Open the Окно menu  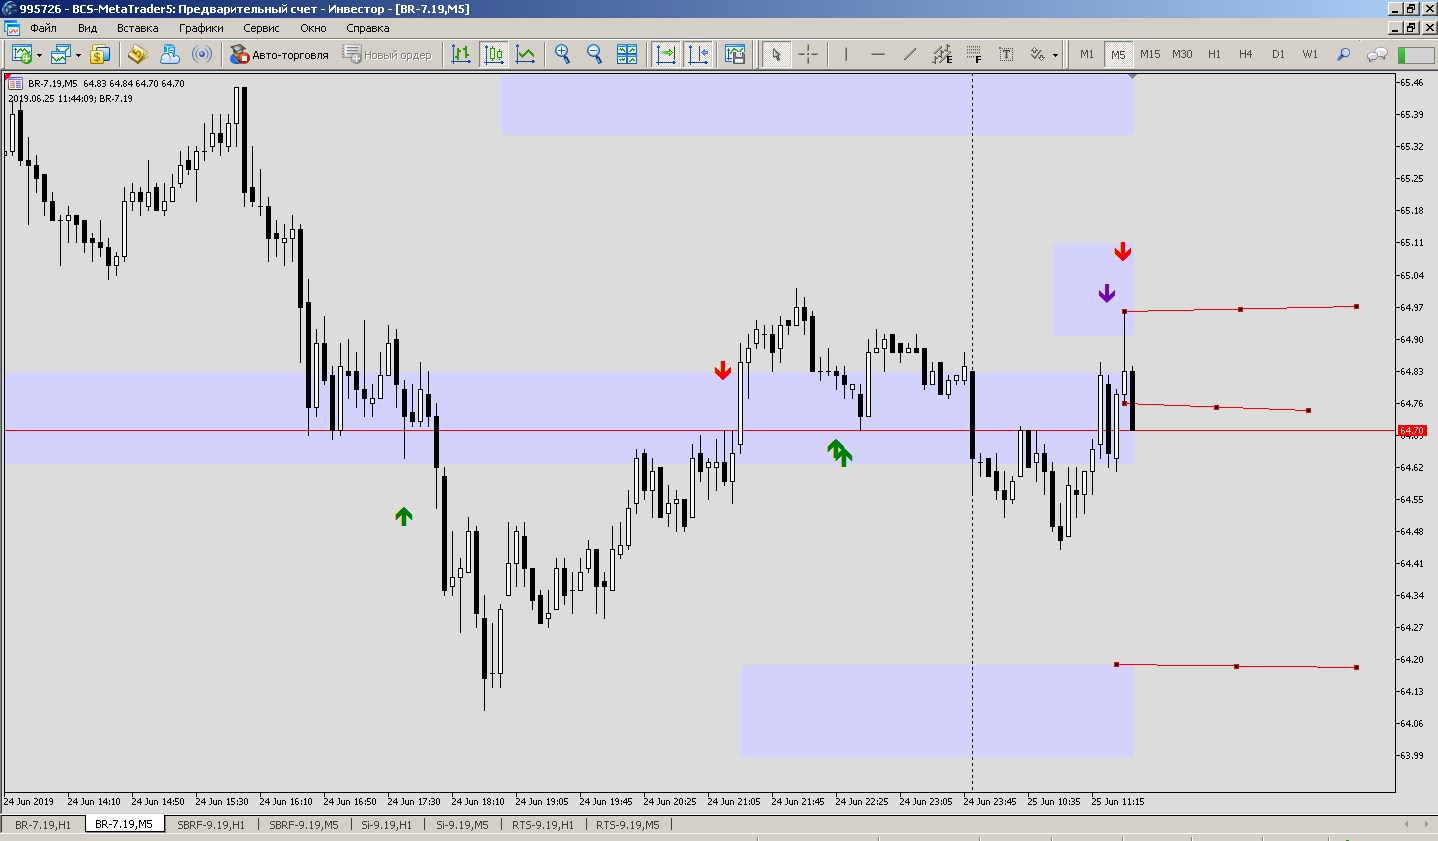pos(313,28)
